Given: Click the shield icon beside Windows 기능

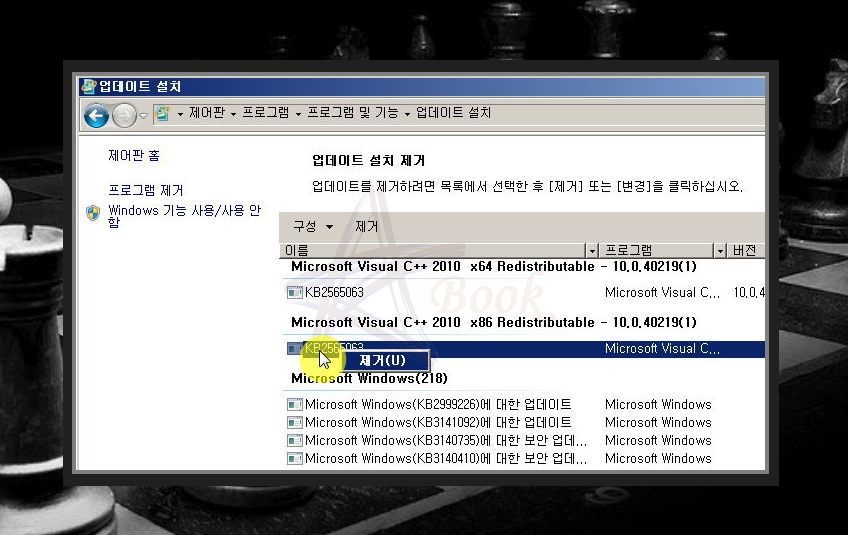Looking at the screenshot, I should coord(93,213).
